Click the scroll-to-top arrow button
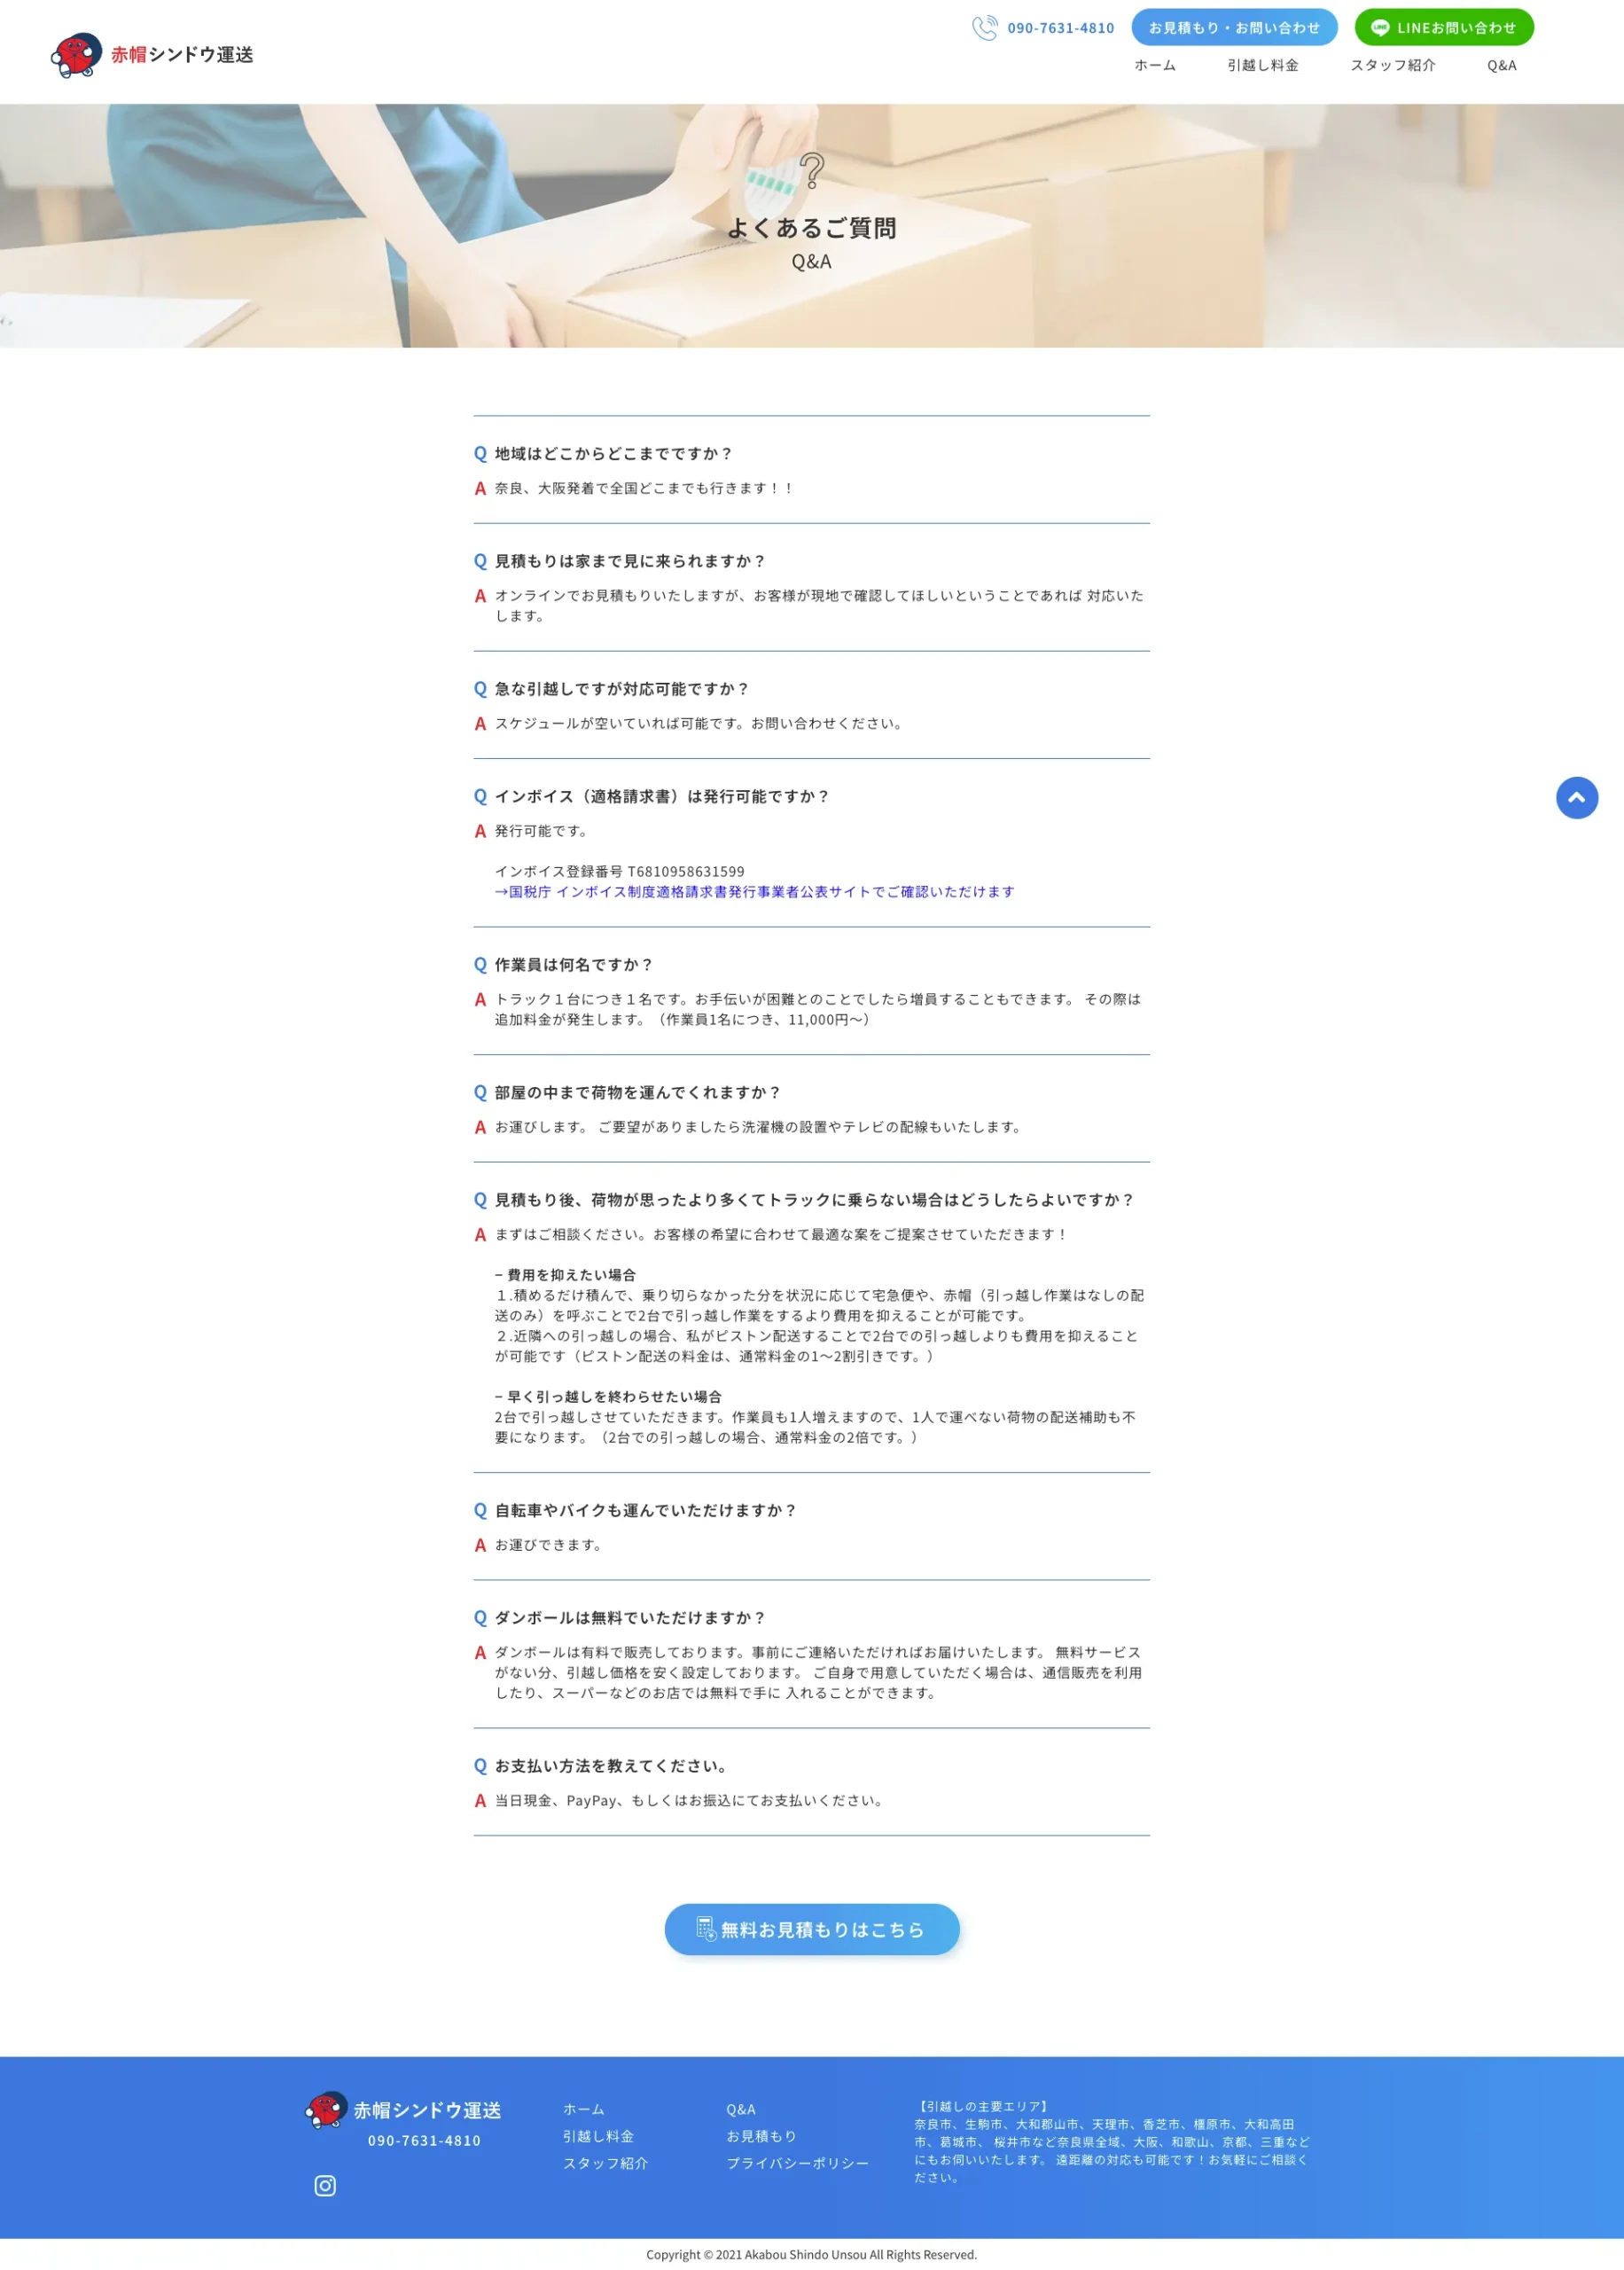The height and width of the screenshot is (2270, 1624). coord(1576,798)
